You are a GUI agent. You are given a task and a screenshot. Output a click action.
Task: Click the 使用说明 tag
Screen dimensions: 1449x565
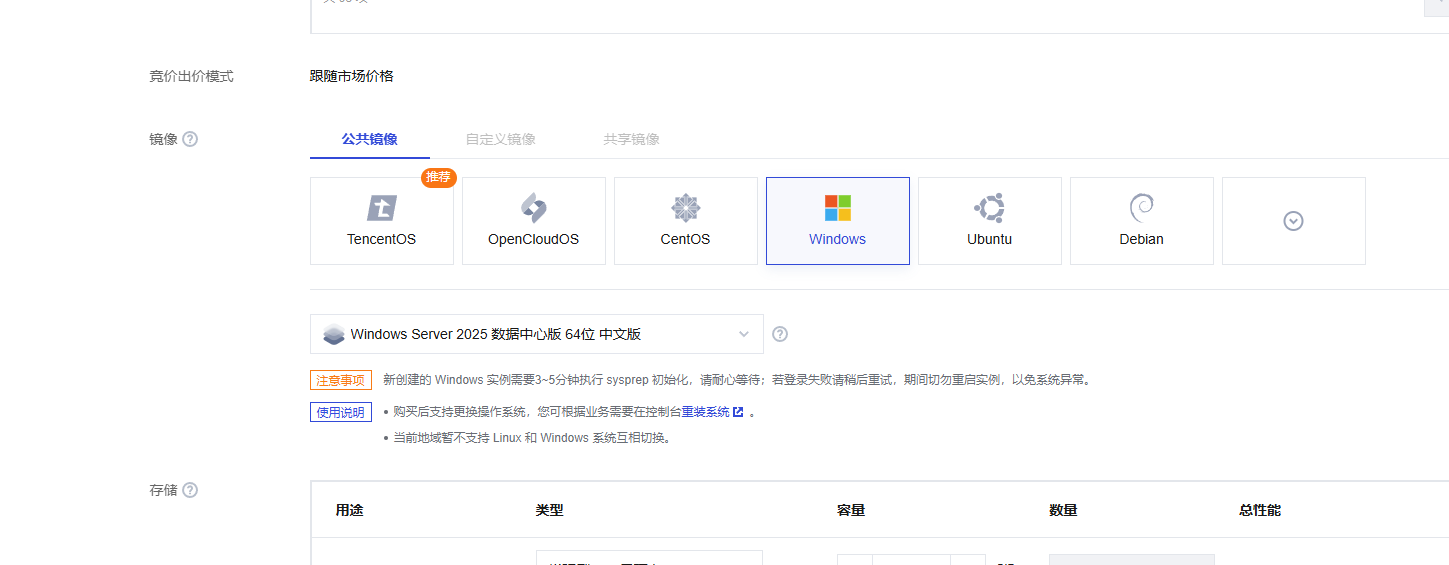pyautogui.click(x=341, y=412)
